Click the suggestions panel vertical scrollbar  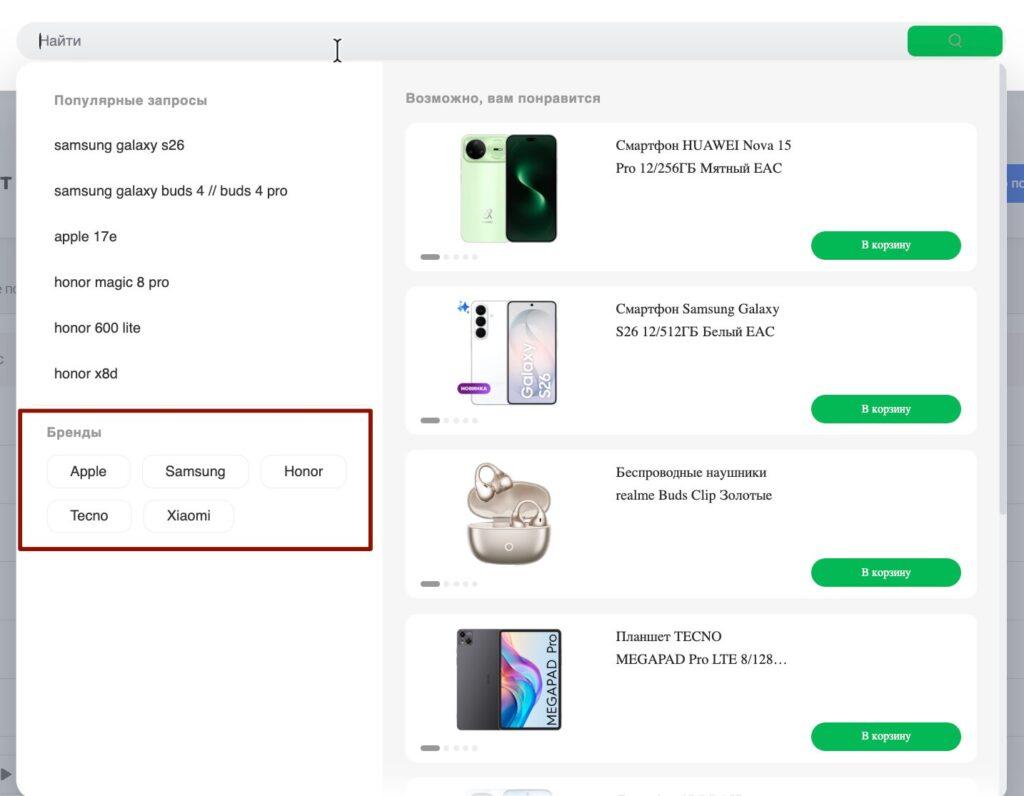[1002, 287]
